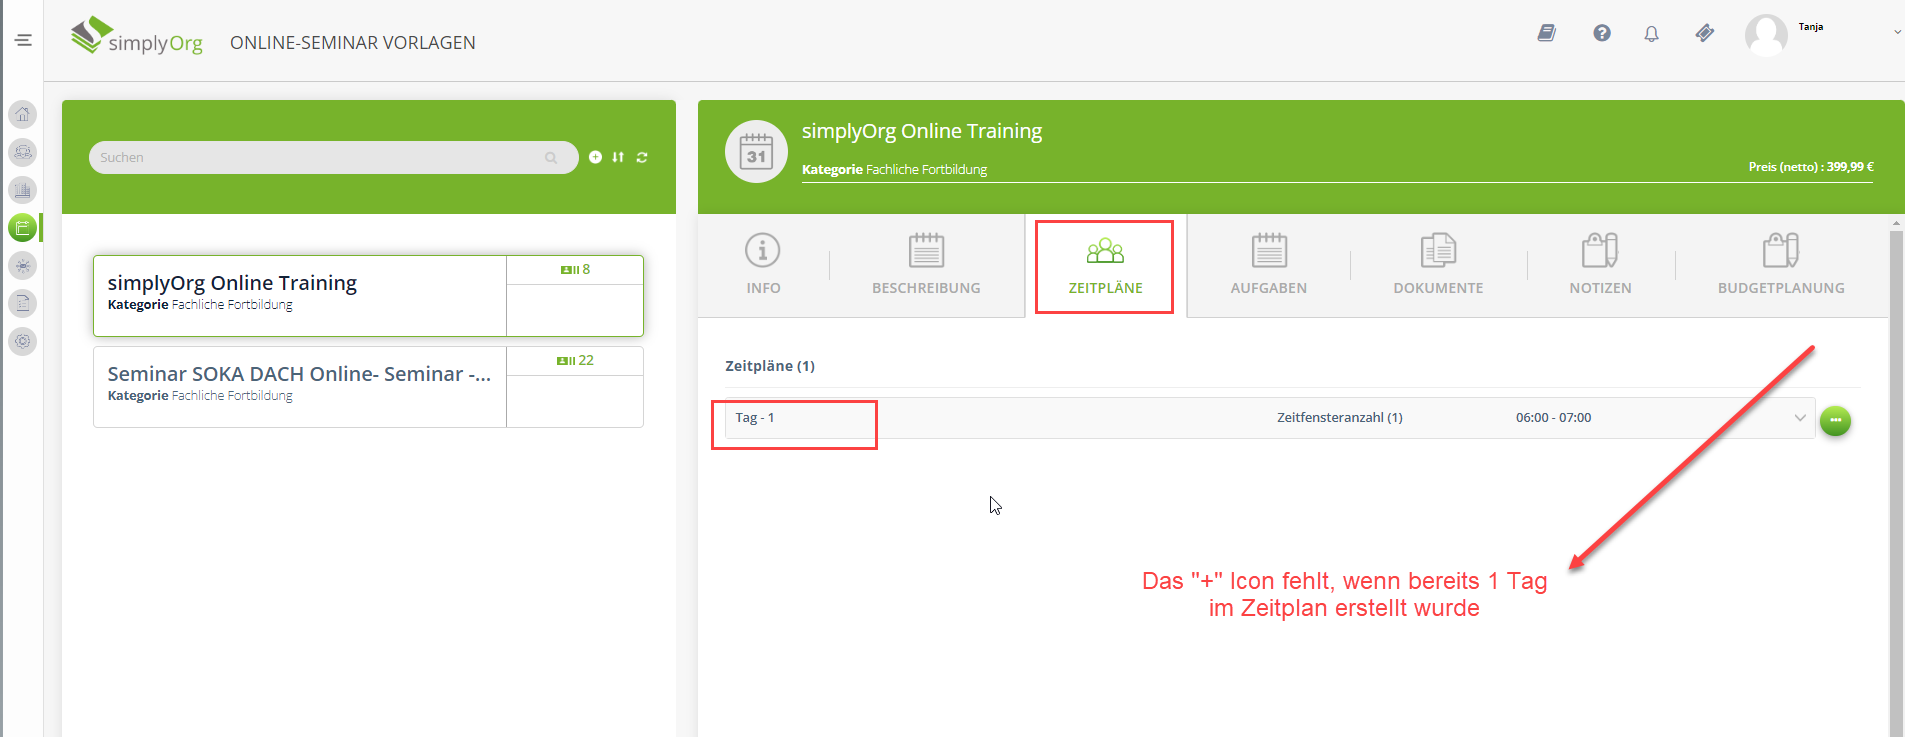Click the plus icon next to search
The width and height of the screenshot is (1905, 737).
tap(595, 157)
